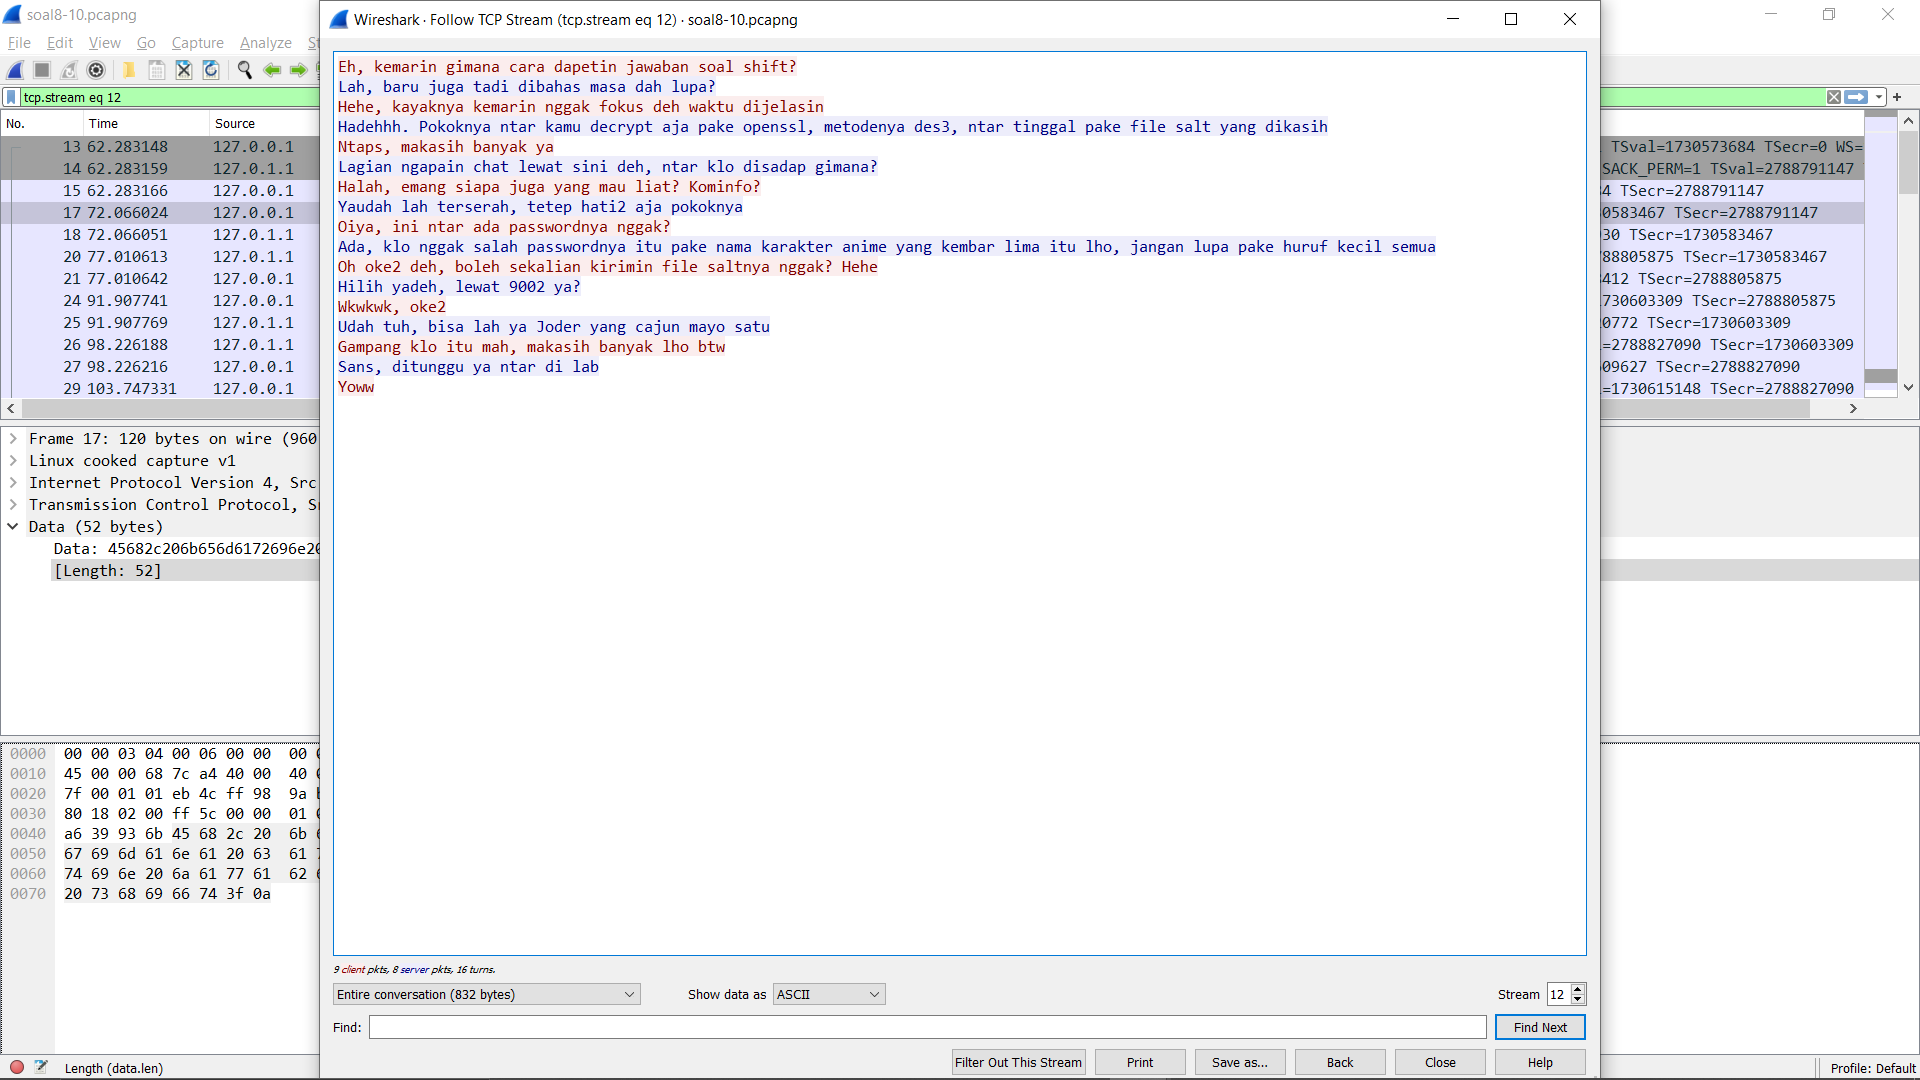Image resolution: width=1920 pixels, height=1080 pixels.
Task: Click the Save as... button
Action: pyautogui.click(x=1239, y=1062)
